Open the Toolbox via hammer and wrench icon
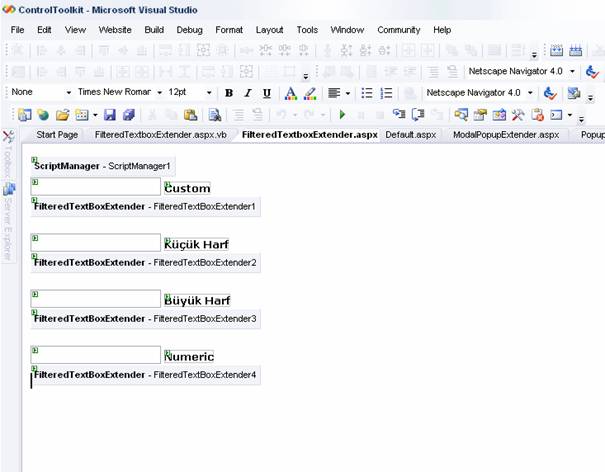This screenshot has height=472, width=605. click(x=518, y=115)
